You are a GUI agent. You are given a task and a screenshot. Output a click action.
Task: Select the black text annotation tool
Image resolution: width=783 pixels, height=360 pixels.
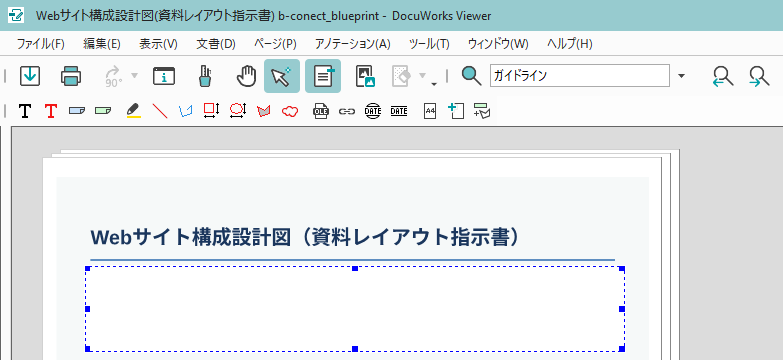tap(24, 110)
